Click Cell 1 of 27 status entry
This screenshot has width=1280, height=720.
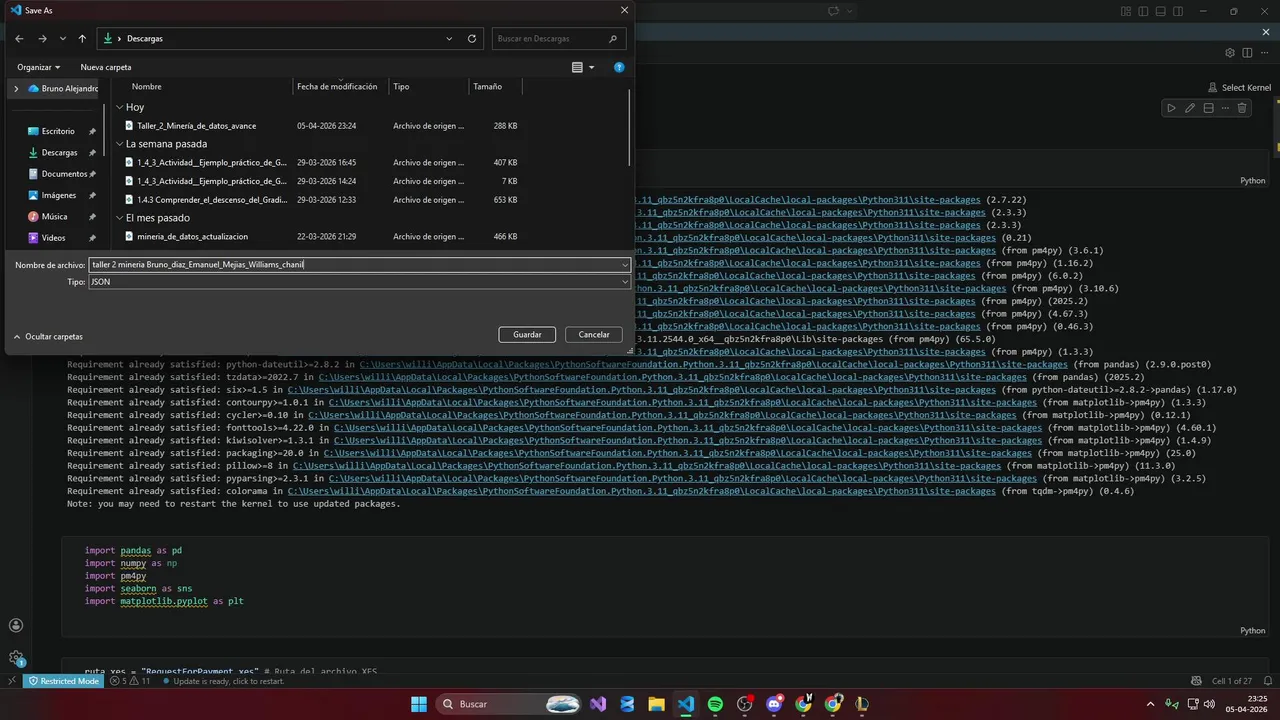click(1232, 681)
